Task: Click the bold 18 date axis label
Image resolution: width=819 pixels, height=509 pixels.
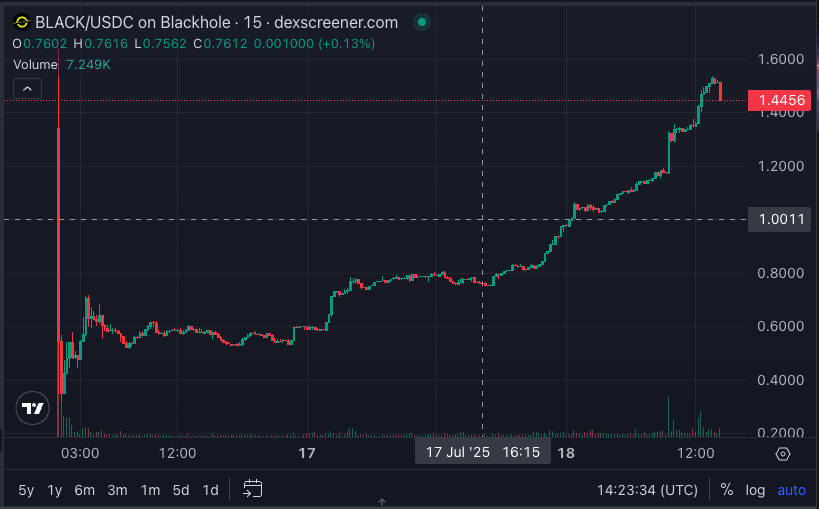Action: [566, 453]
